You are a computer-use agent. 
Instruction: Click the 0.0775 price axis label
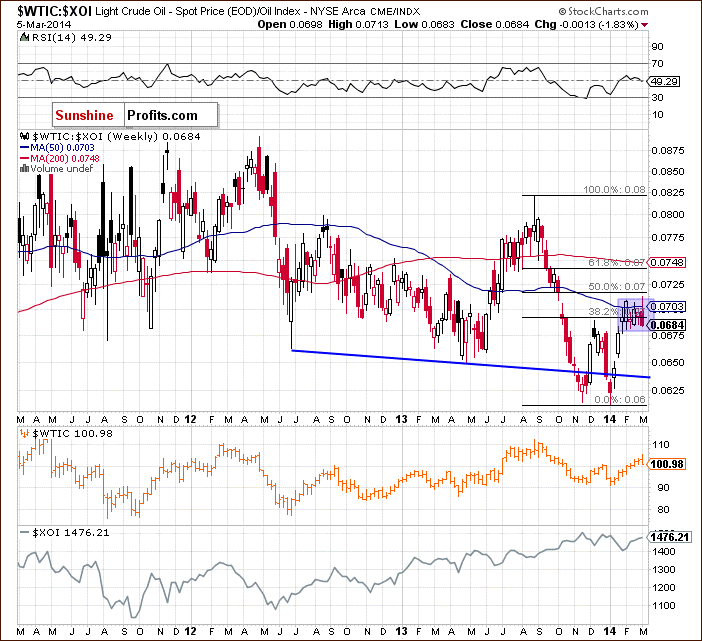click(668, 237)
